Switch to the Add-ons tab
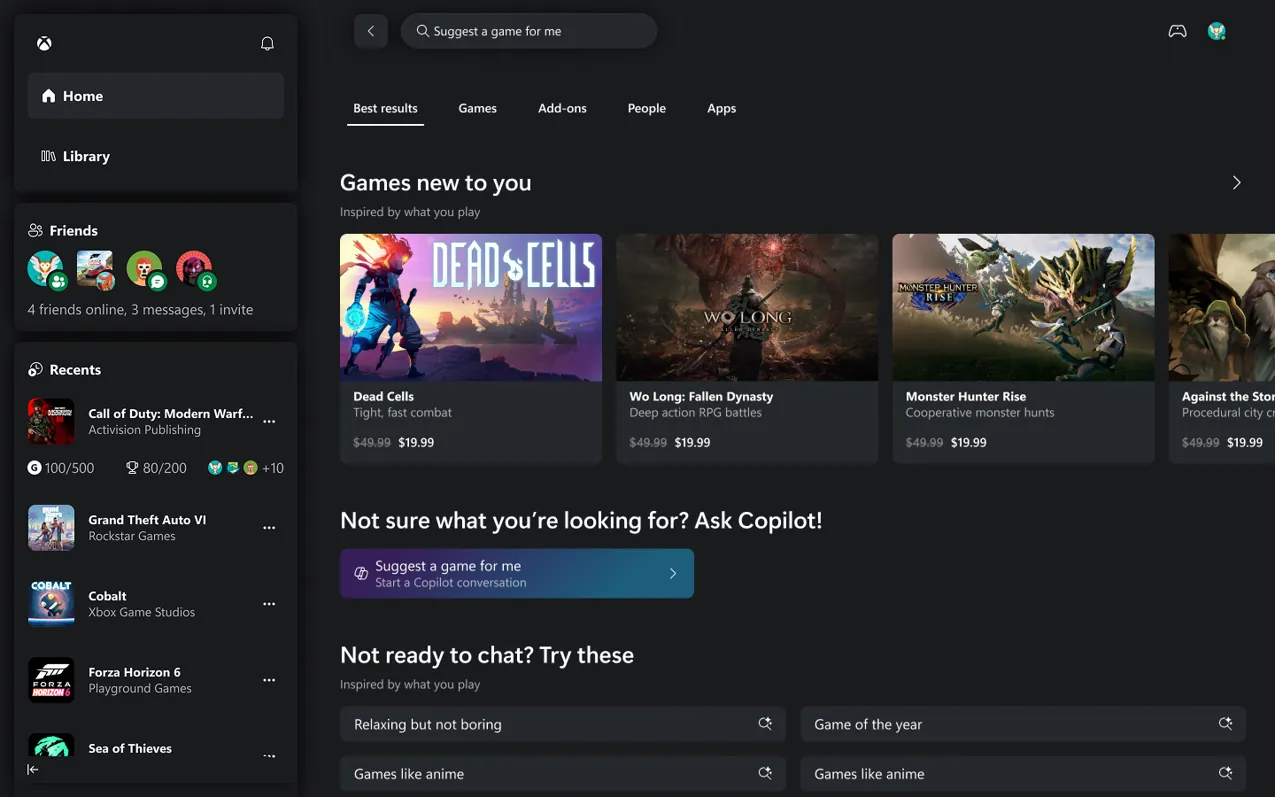Screen dimensions: 1275x797 (562, 108)
